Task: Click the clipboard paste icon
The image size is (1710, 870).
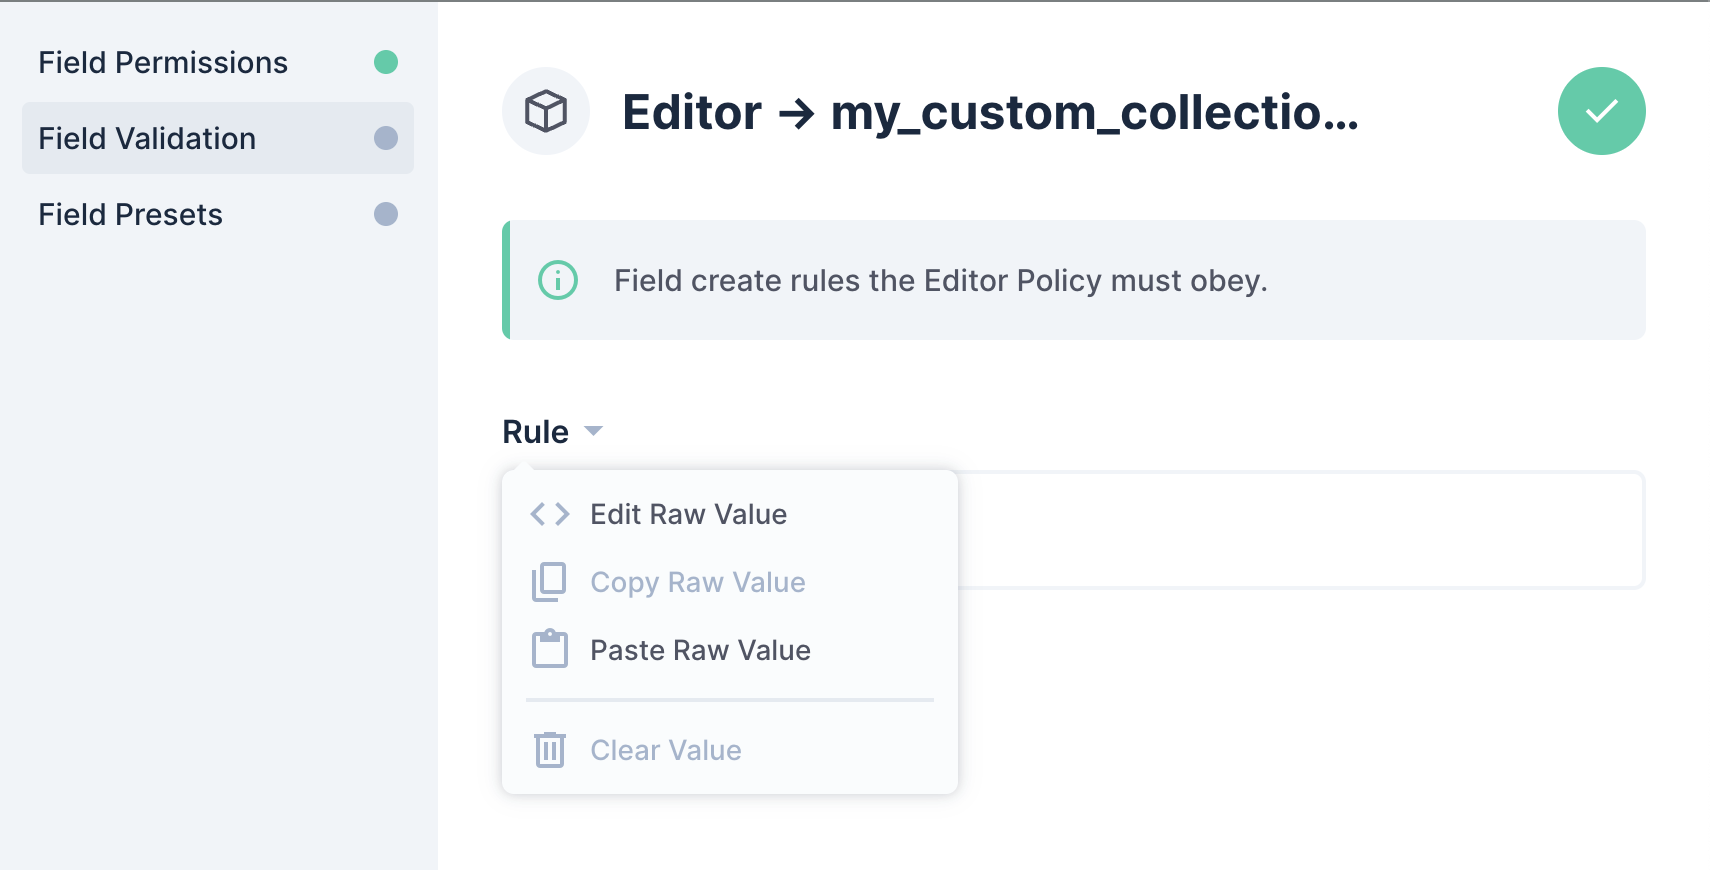Action: (x=550, y=650)
